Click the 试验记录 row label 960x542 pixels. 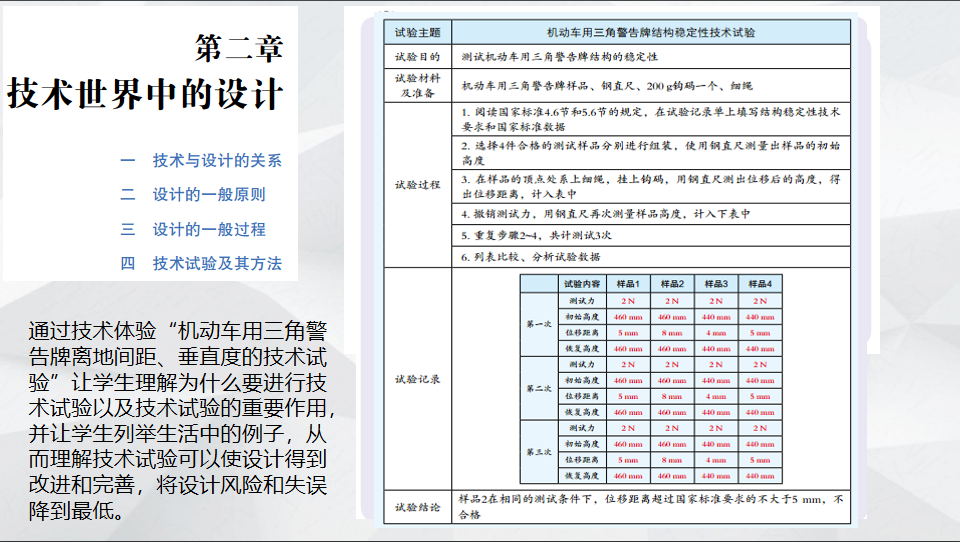click(x=417, y=379)
